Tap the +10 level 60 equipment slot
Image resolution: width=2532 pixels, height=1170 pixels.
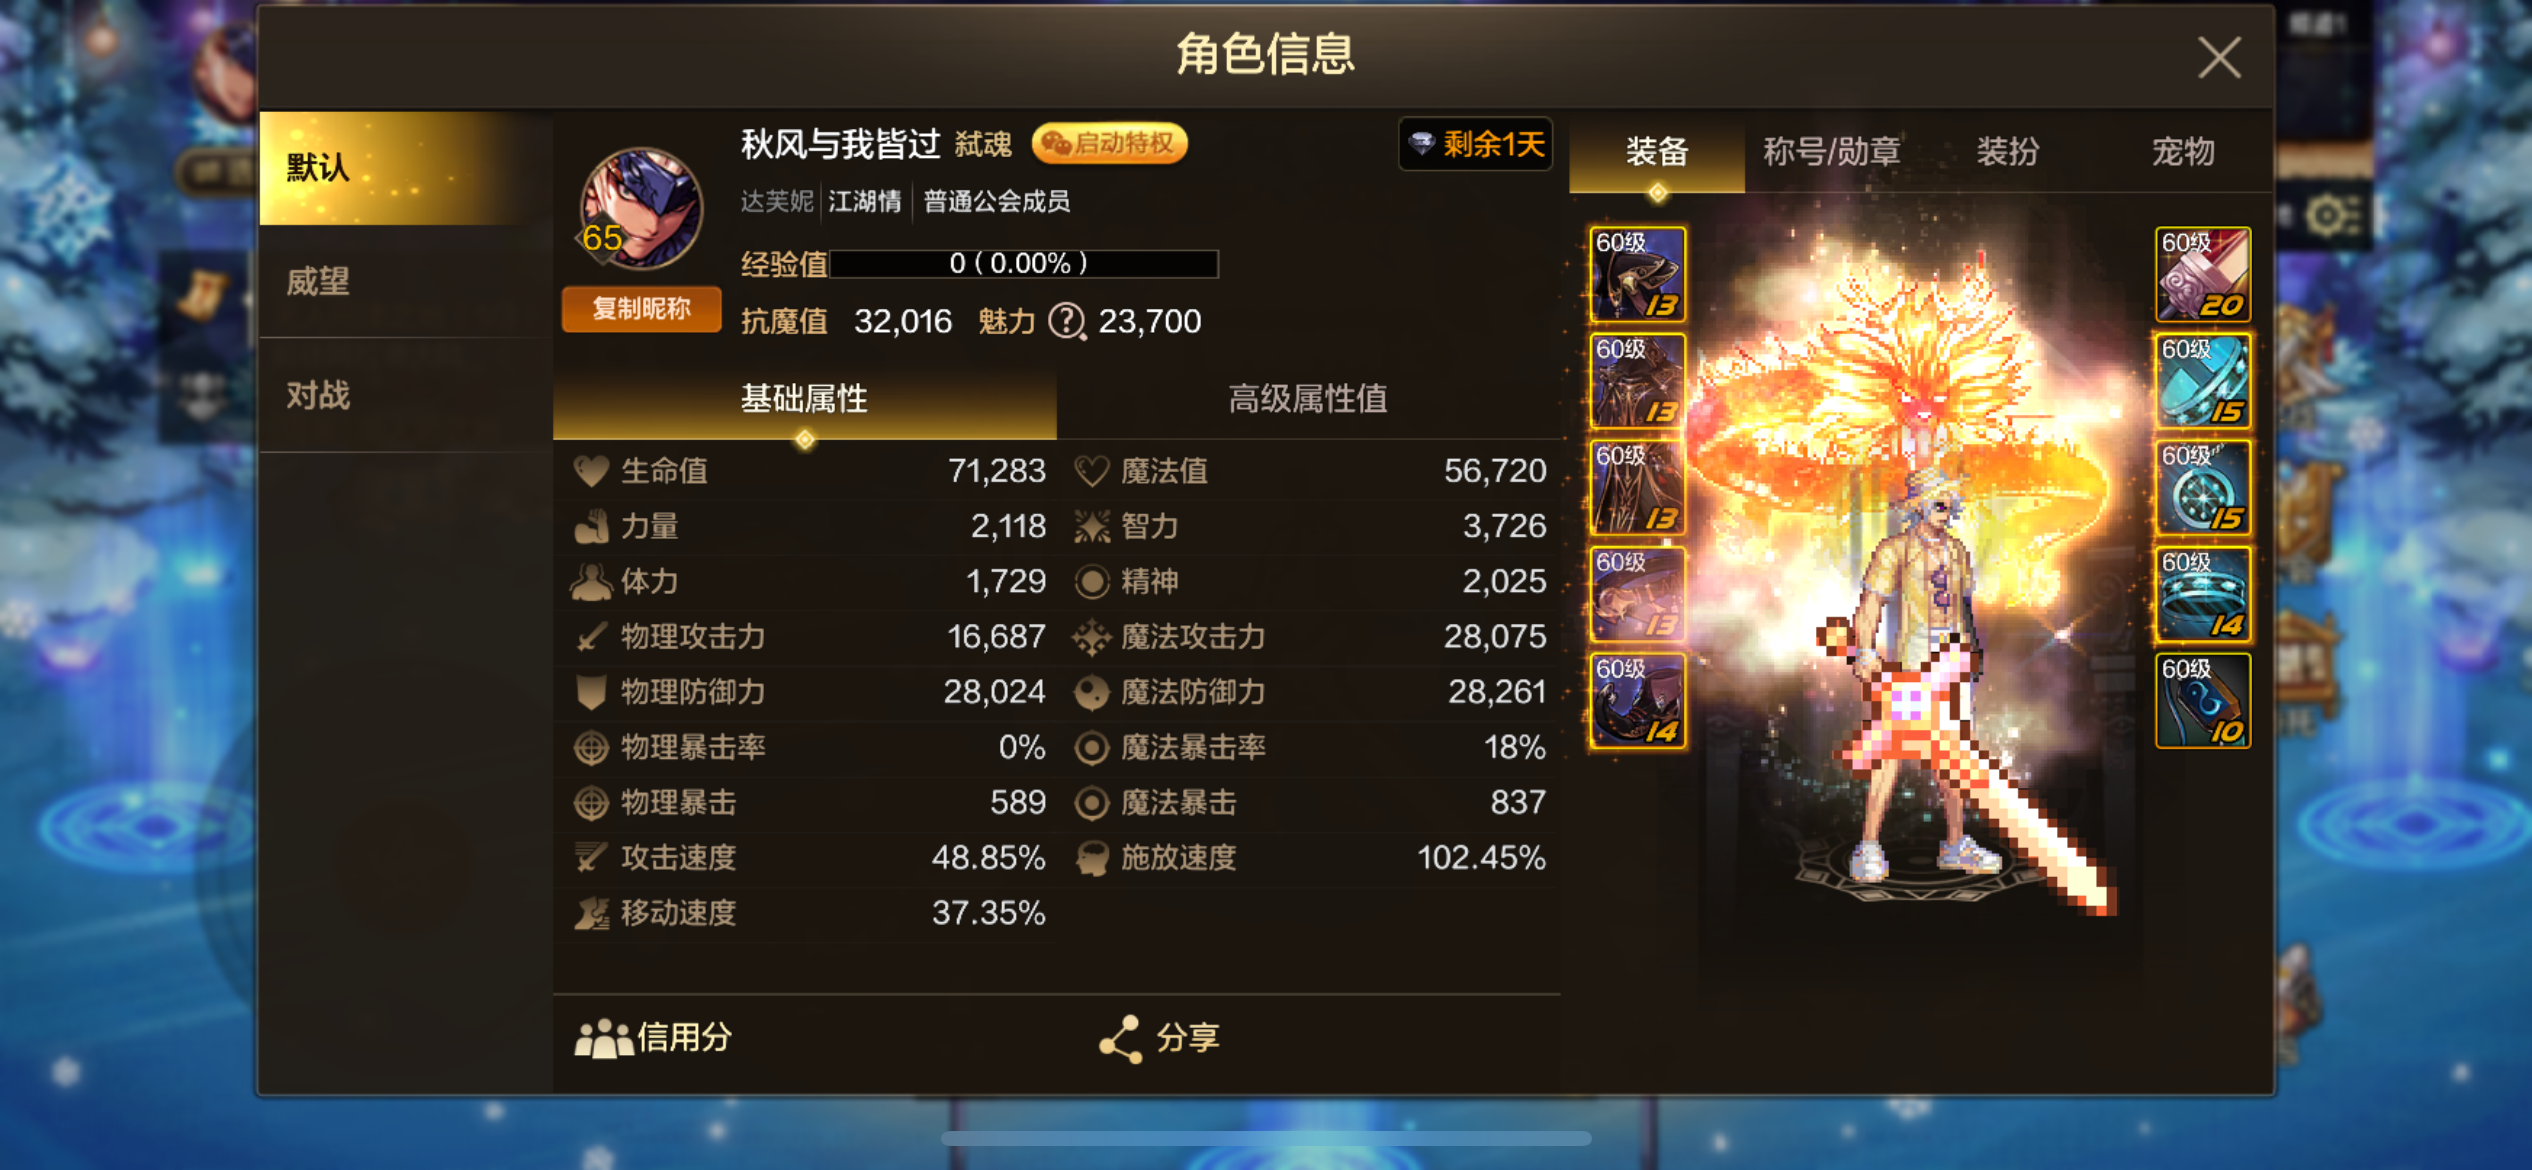pos(2202,700)
